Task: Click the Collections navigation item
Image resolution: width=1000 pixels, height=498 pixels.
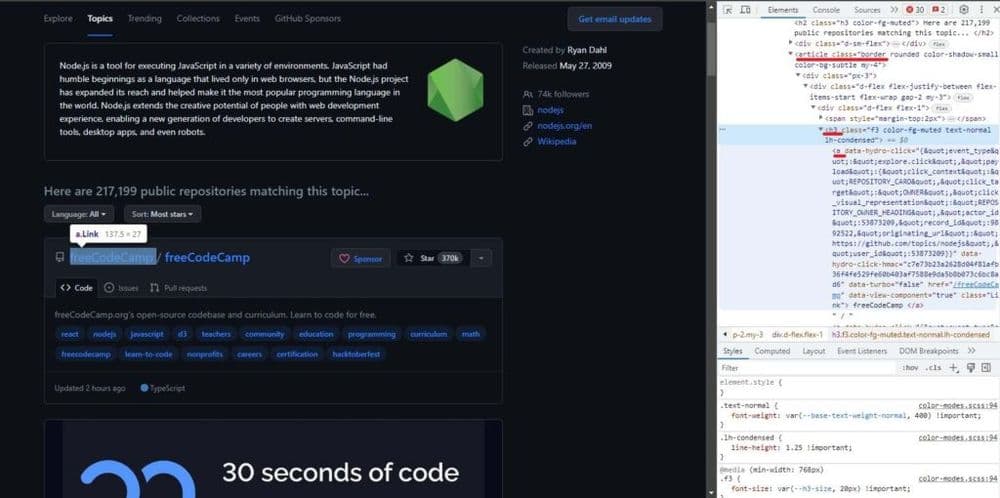Action: point(198,18)
